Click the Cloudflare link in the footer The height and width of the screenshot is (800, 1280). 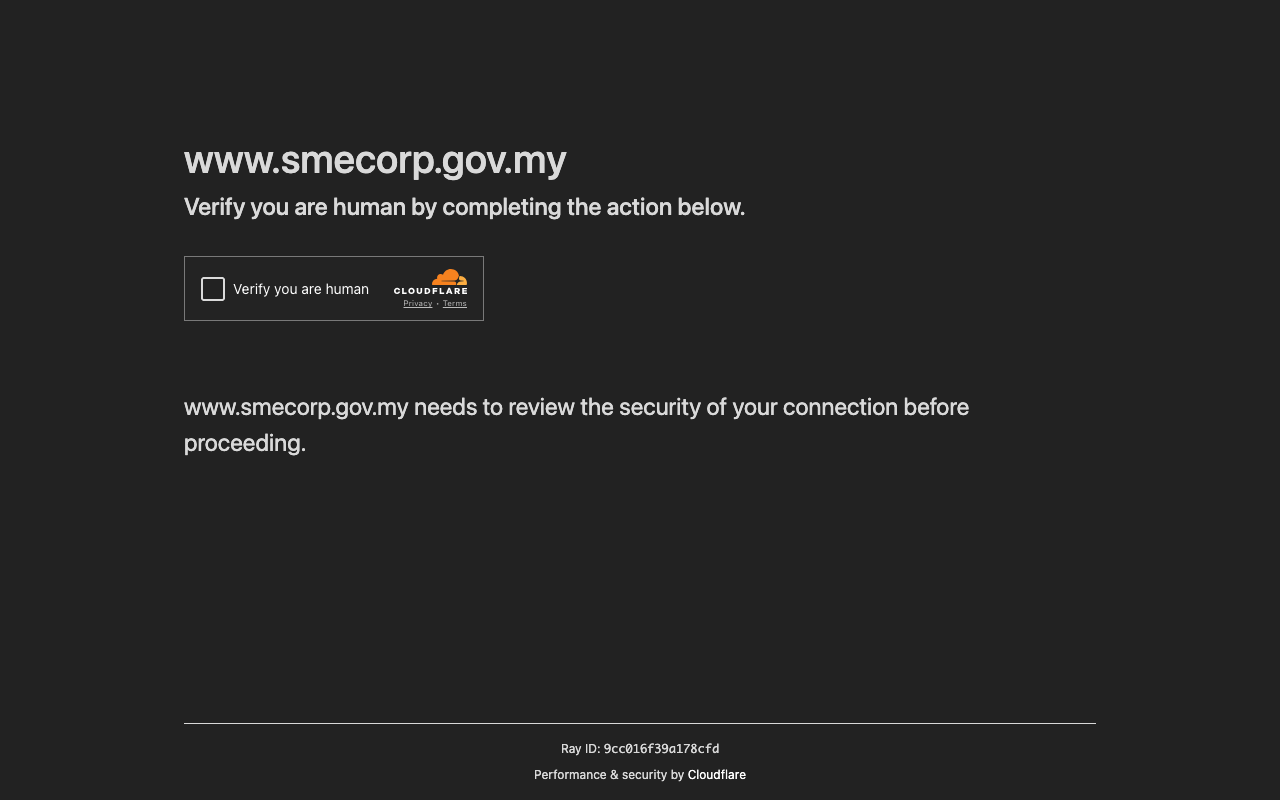tap(716, 774)
